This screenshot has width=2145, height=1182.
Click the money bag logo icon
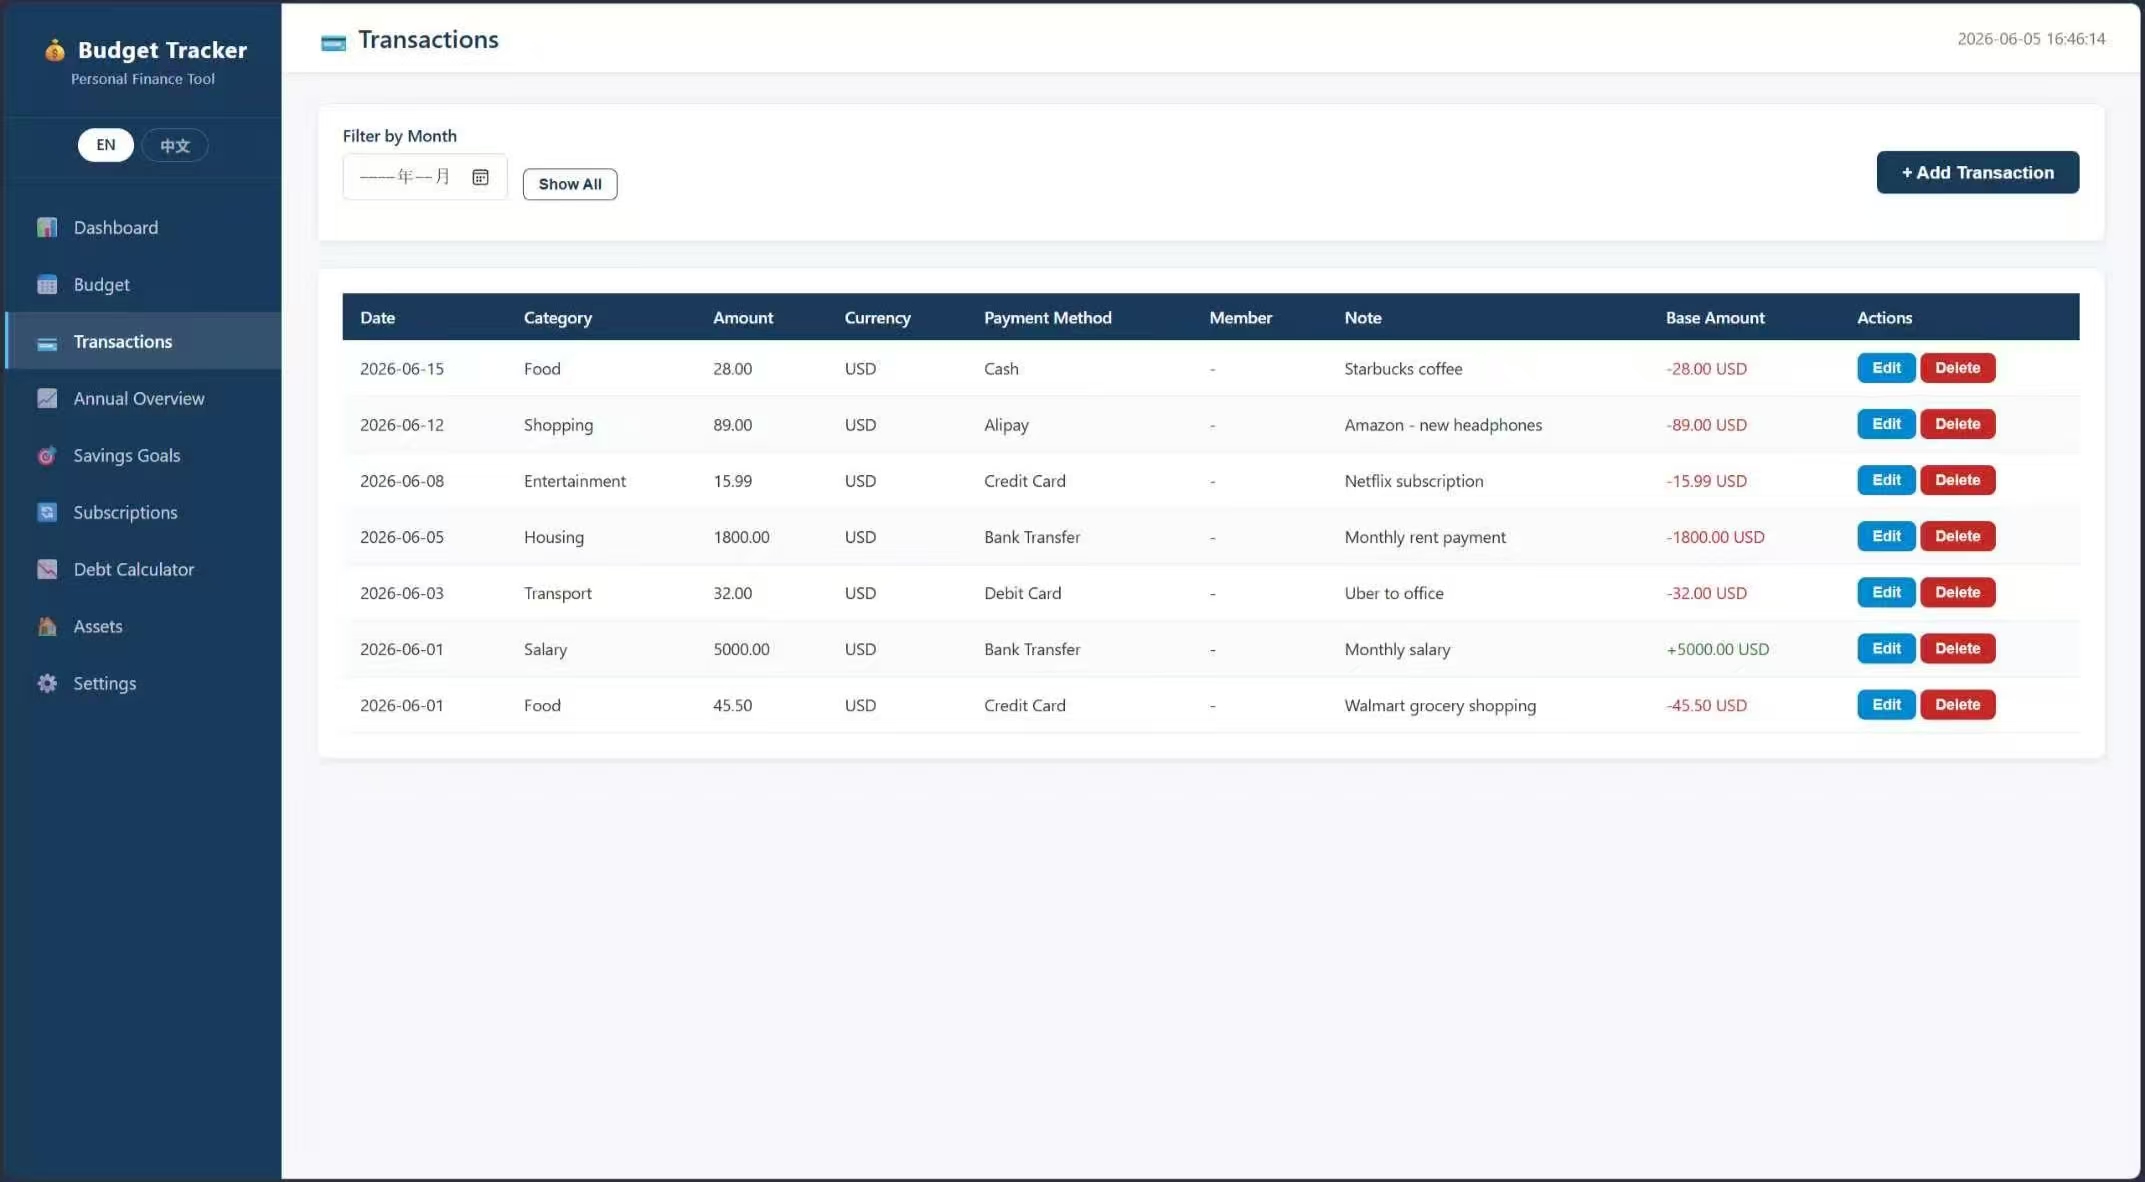pyautogui.click(x=55, y=50)
